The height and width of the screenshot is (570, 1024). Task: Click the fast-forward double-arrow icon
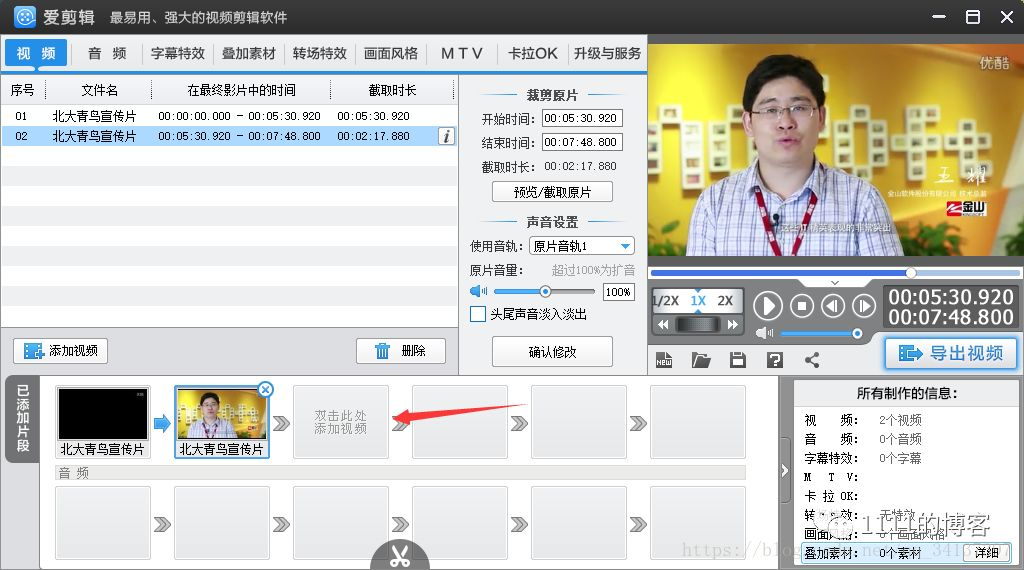tap(733, 325)
